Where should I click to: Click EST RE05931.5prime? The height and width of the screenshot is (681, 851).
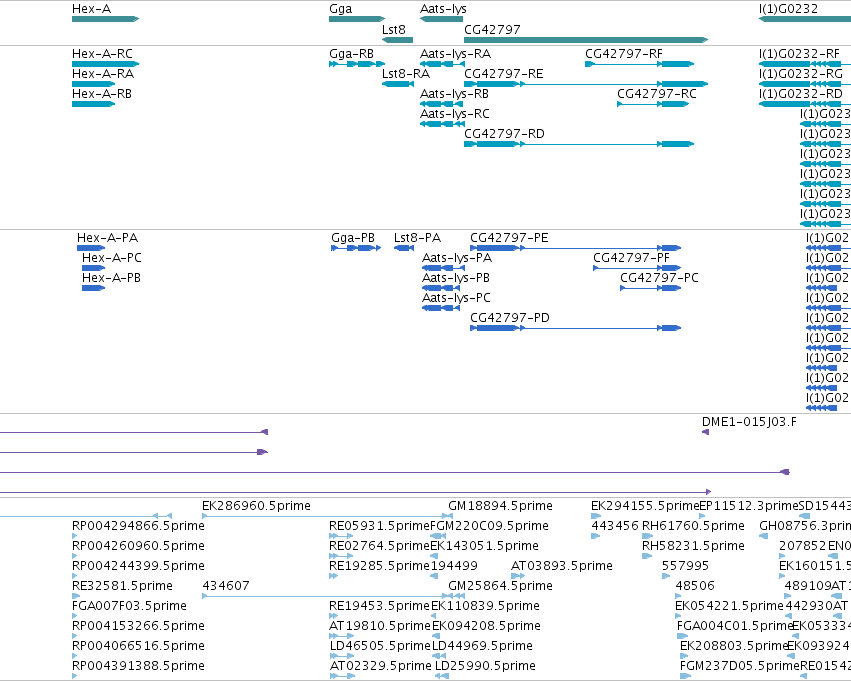pos(341,536)
